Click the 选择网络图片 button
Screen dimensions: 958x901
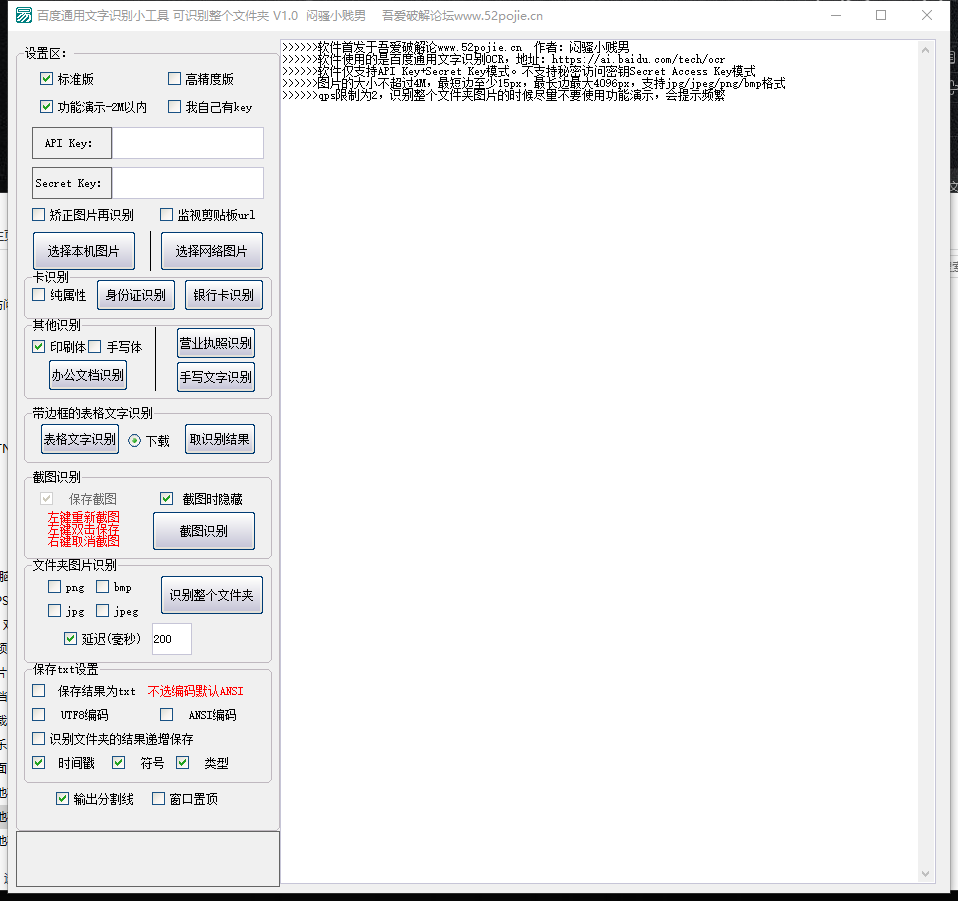pyautogui.click(x=211, y=252)
